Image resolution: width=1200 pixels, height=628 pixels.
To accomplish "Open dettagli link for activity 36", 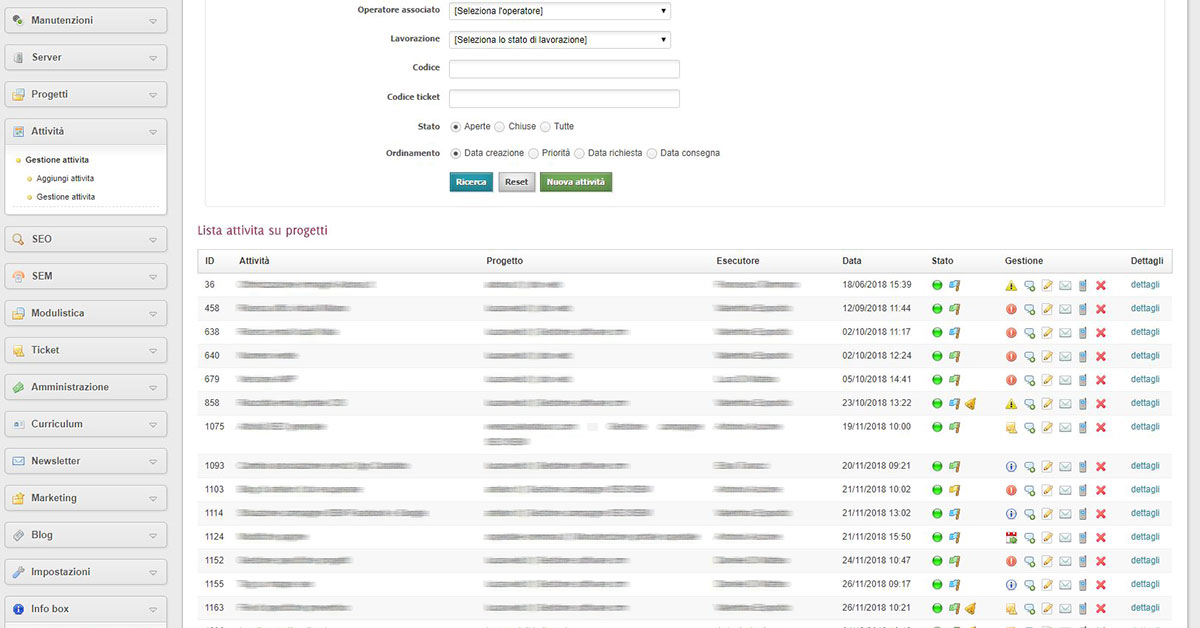I will tap(1145, 285).
